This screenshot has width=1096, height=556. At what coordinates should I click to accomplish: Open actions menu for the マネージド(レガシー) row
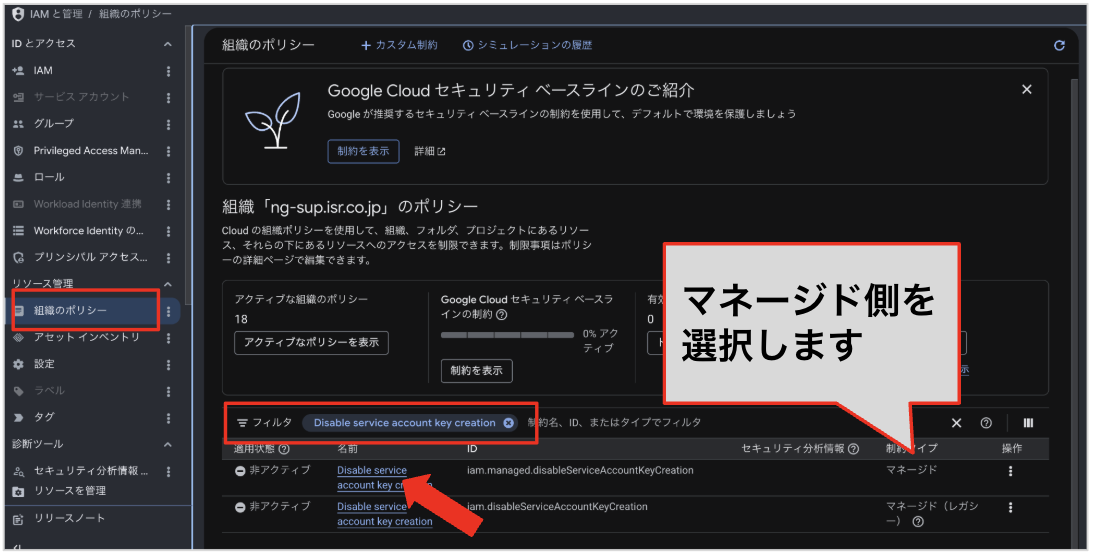[x=1010, y=508]
